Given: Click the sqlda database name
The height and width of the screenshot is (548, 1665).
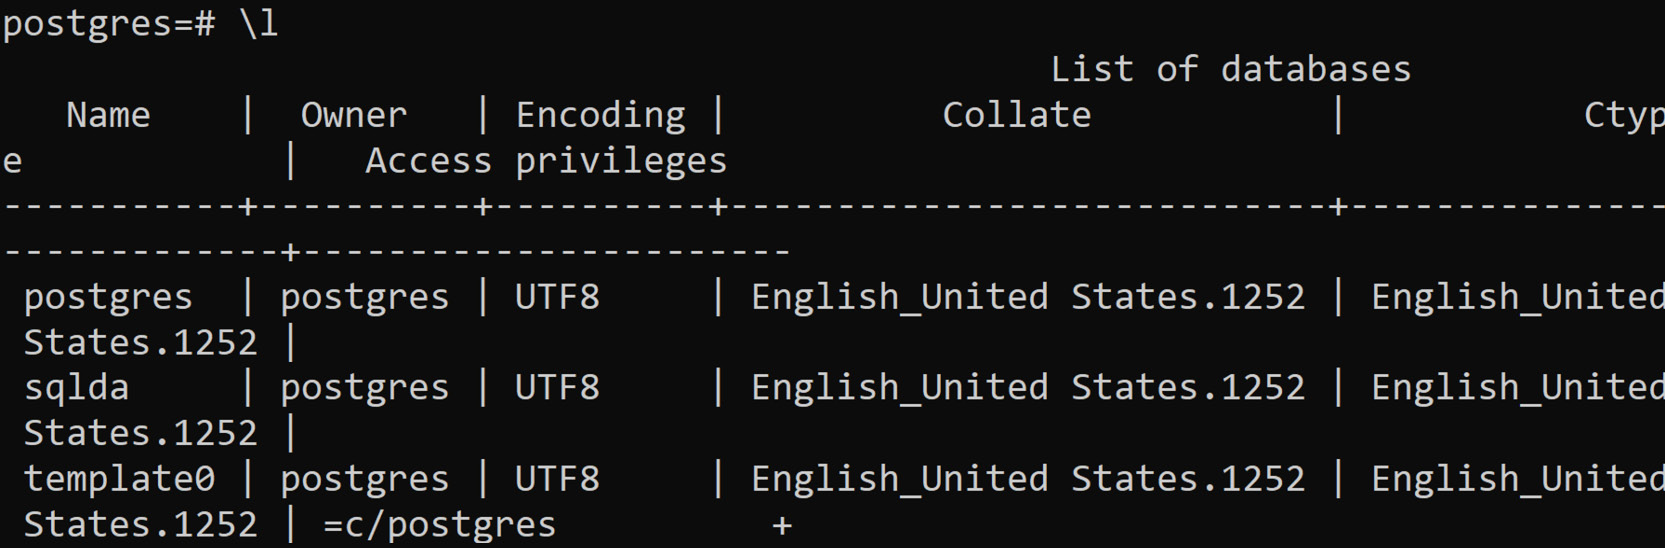Looking at the screenshot, I should 76,388.
